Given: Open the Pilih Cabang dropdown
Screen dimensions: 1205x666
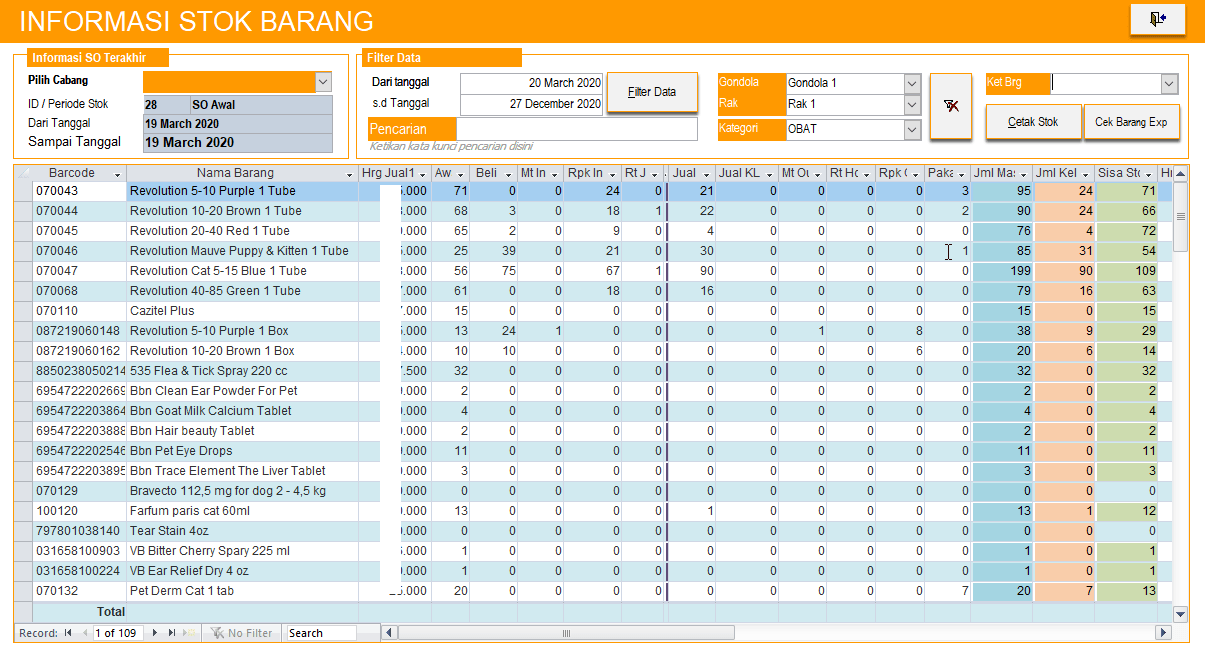Looking at the screenshot, I should pyautogui.click(x=323, y=82).
